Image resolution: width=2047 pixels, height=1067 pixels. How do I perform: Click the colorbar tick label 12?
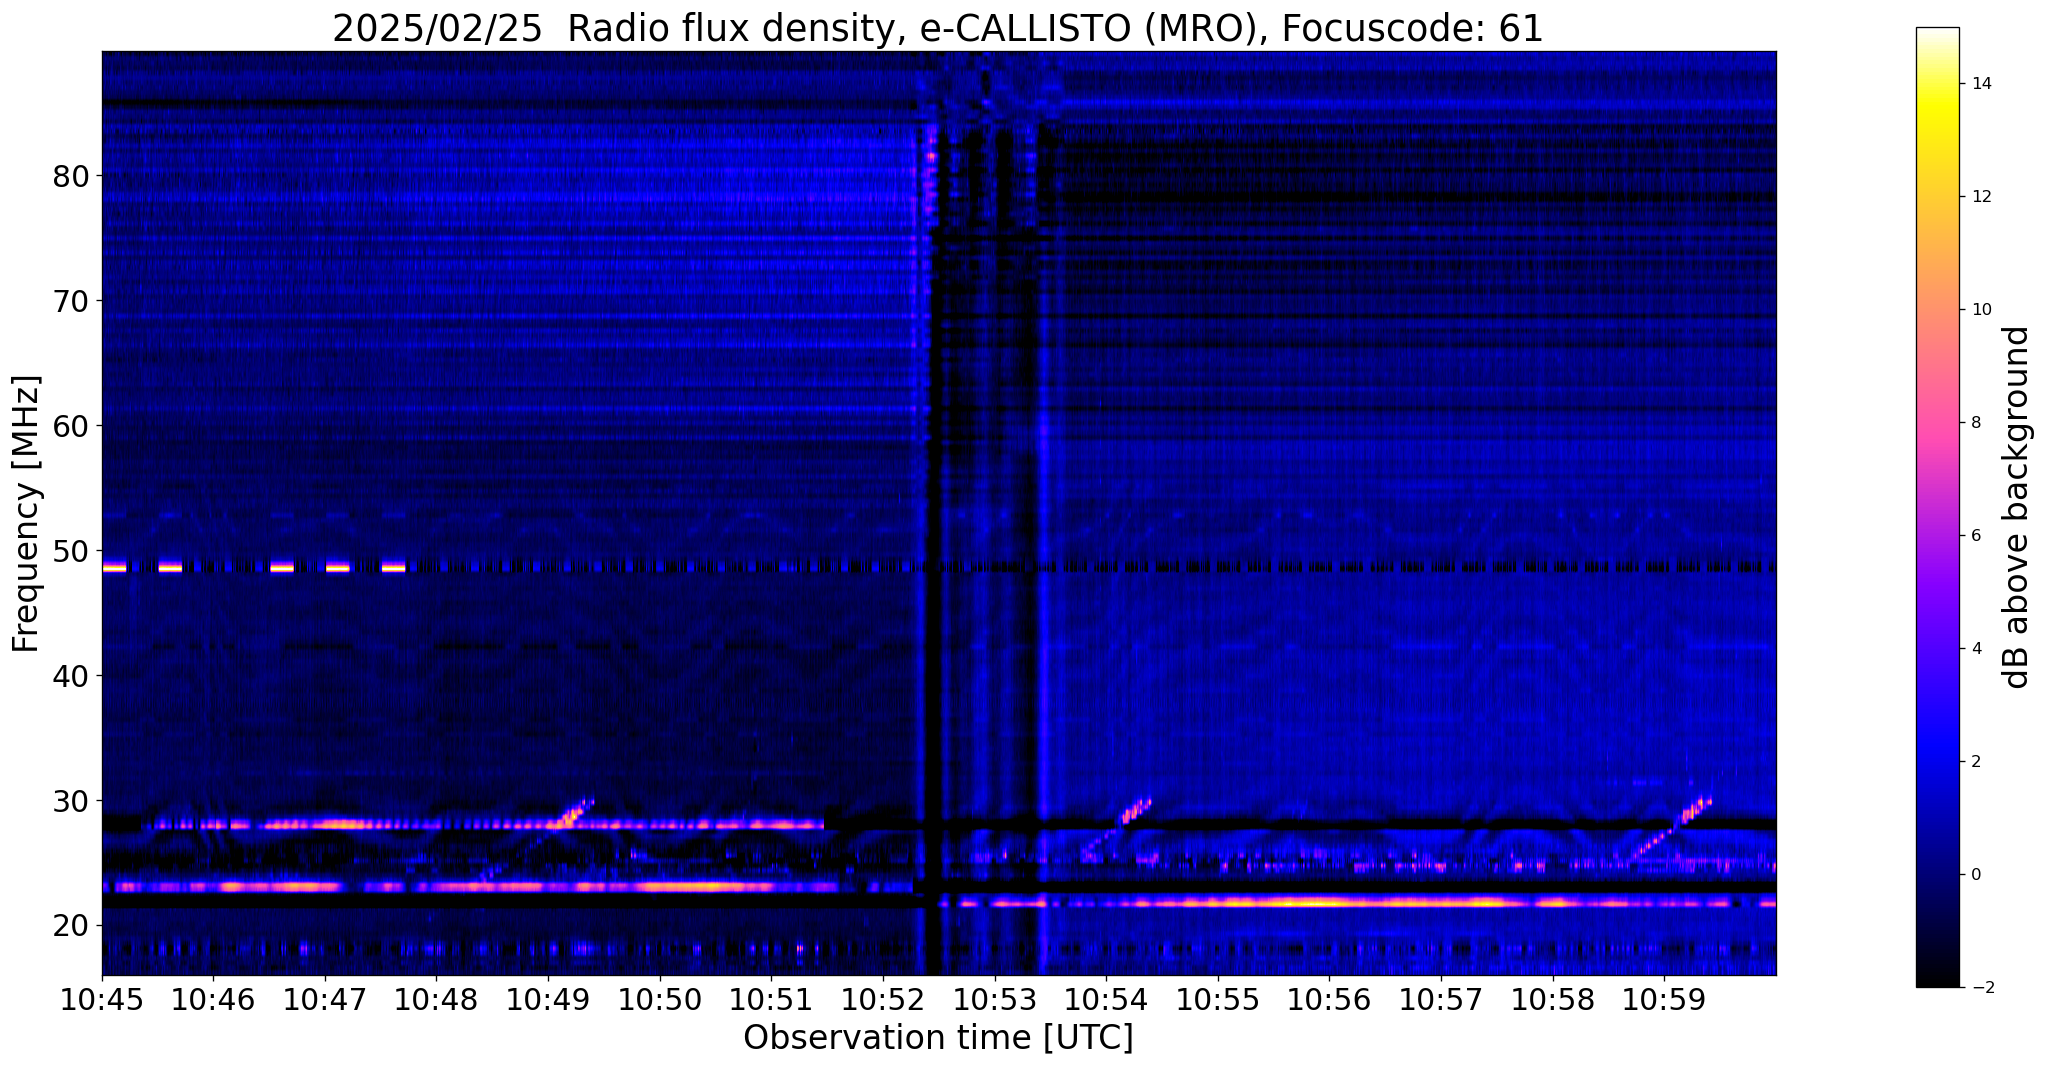[1981, 197]
